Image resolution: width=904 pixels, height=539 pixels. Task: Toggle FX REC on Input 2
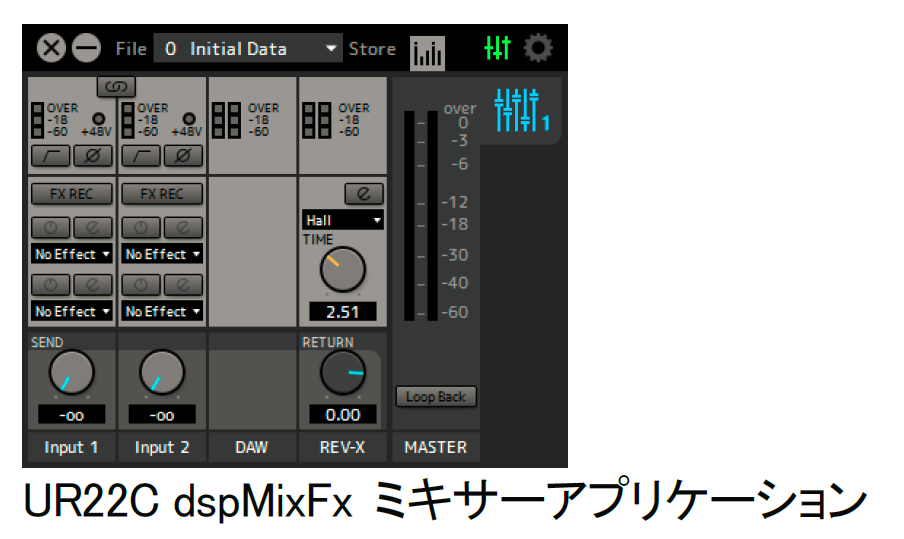[x=162, y=194]
